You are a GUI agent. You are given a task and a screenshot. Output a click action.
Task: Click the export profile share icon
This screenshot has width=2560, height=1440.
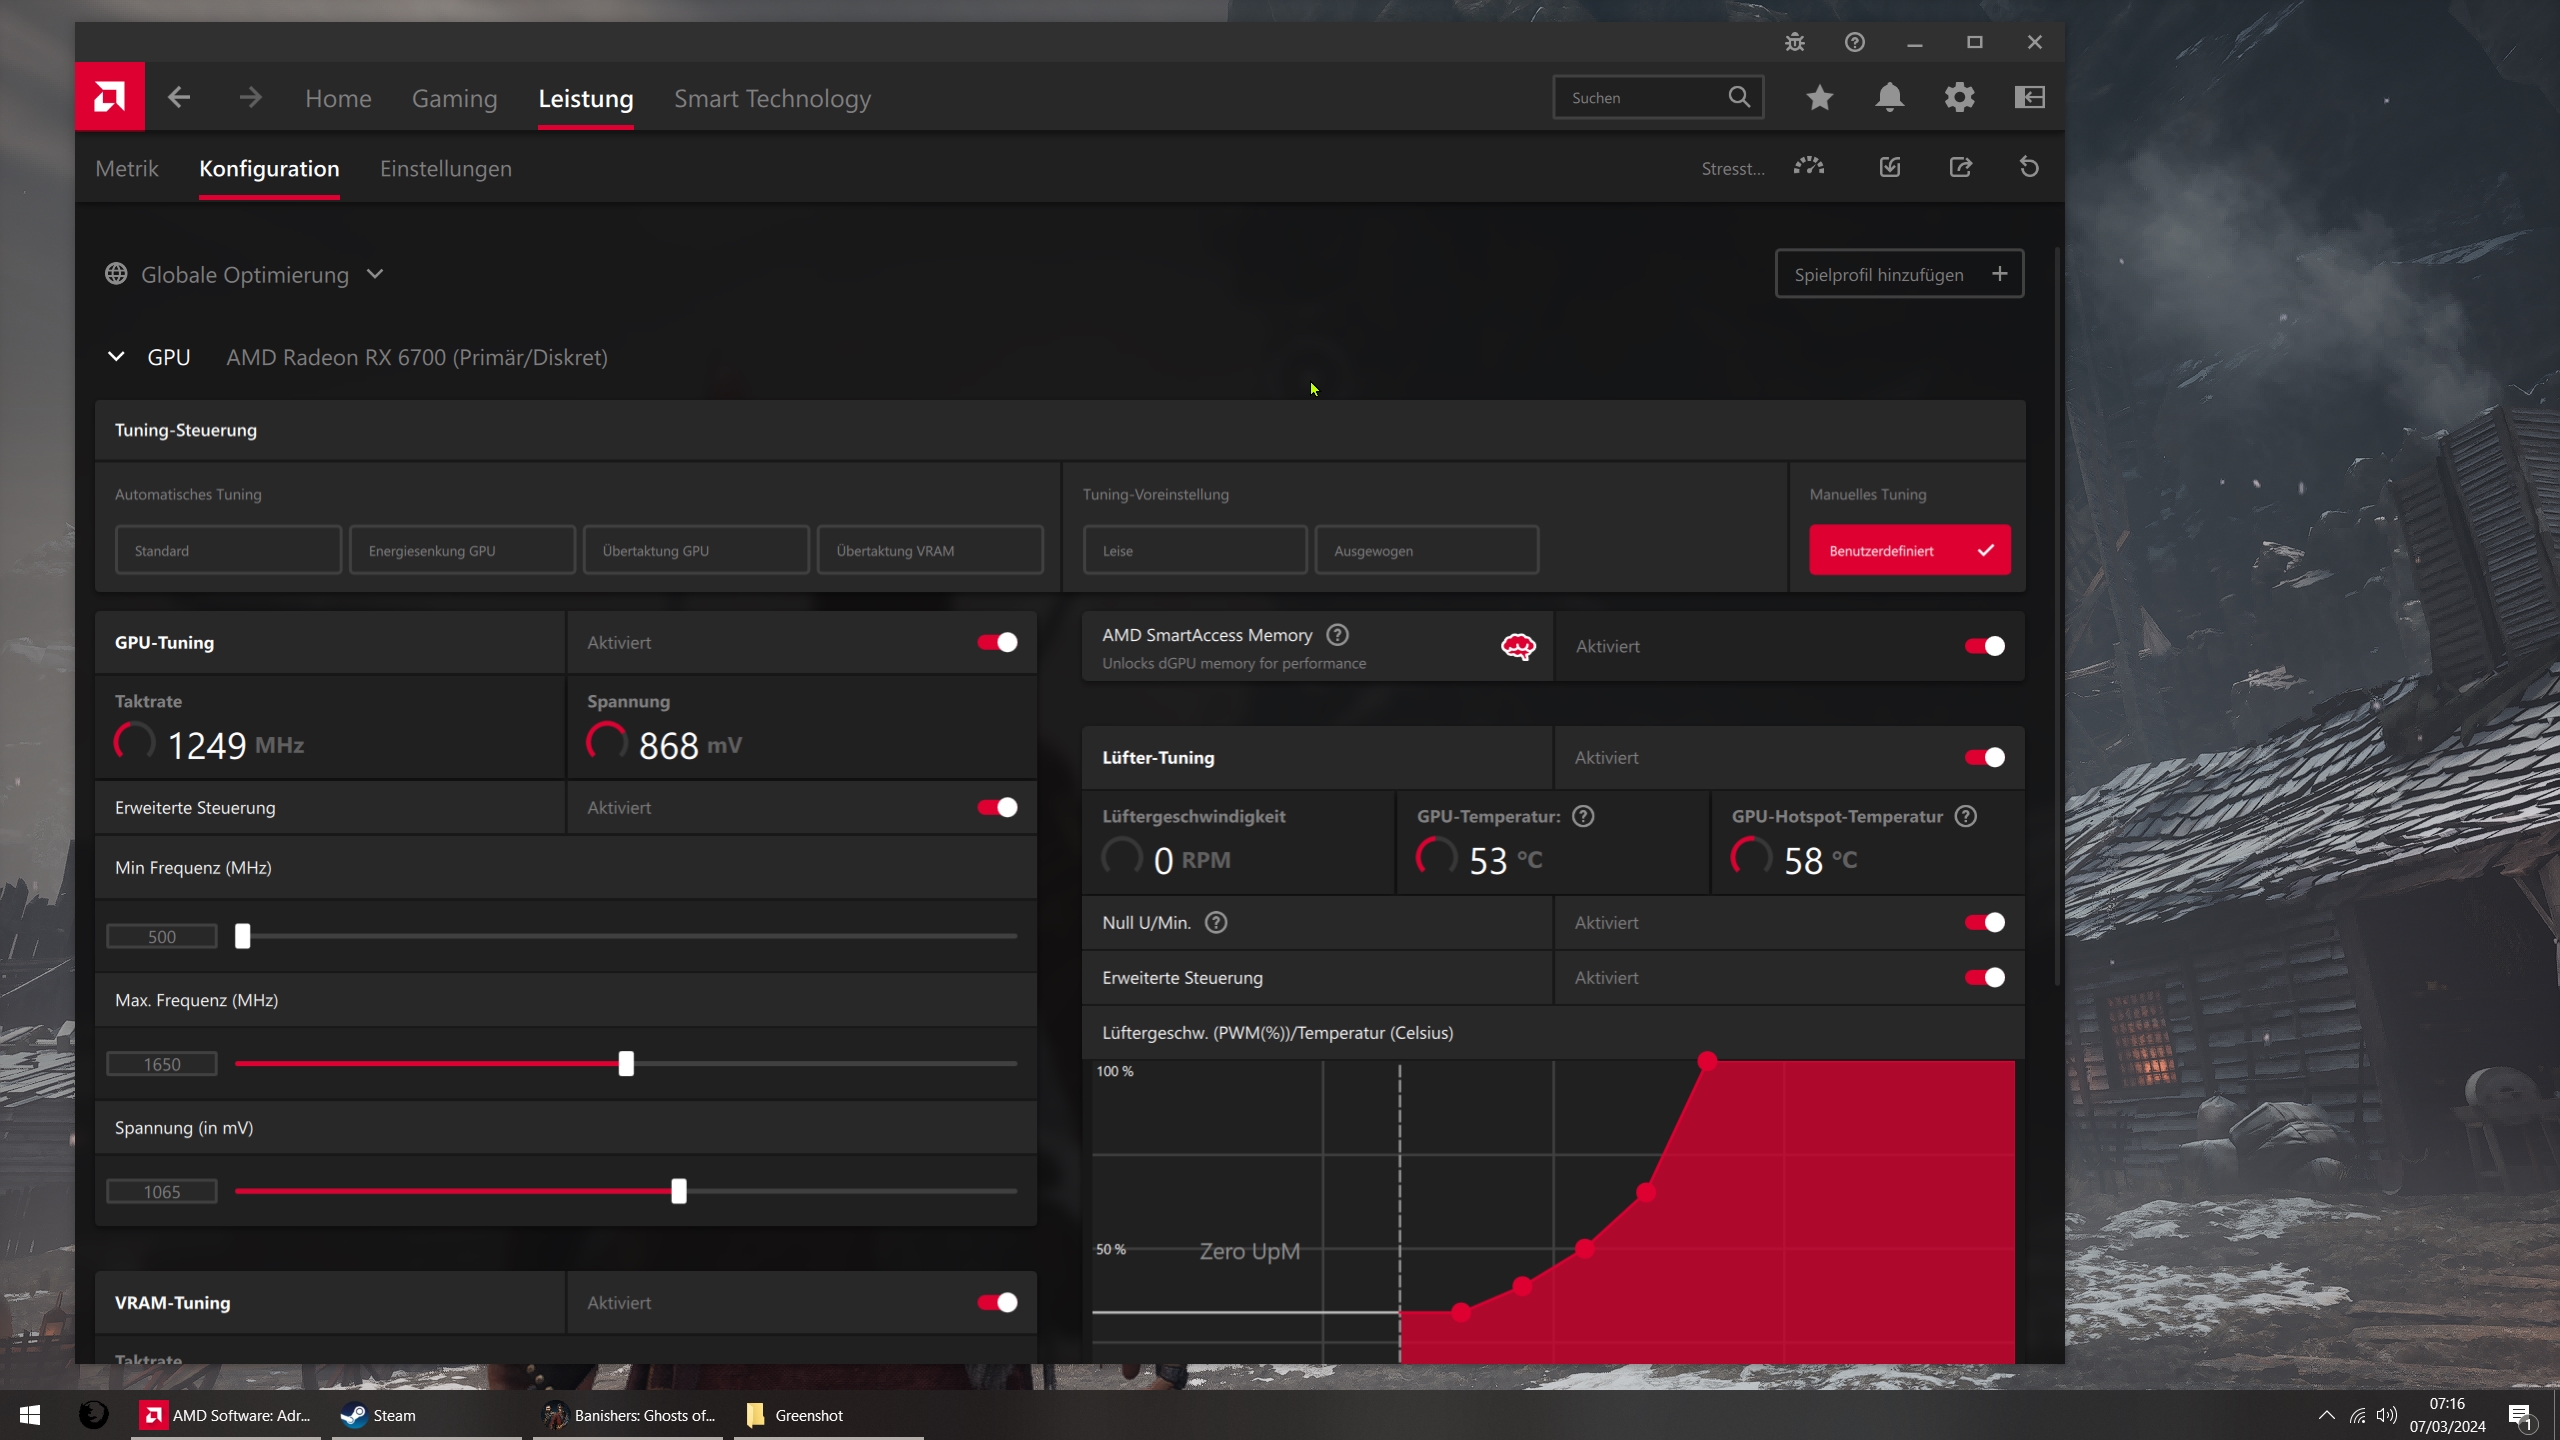click(1960, 167)
